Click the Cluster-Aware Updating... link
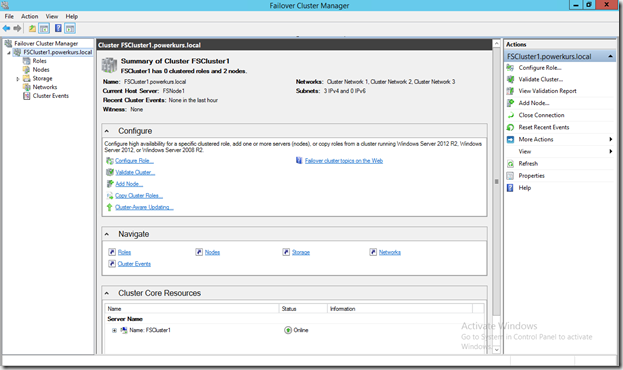623x370 pixels. [x=144, y=207]
